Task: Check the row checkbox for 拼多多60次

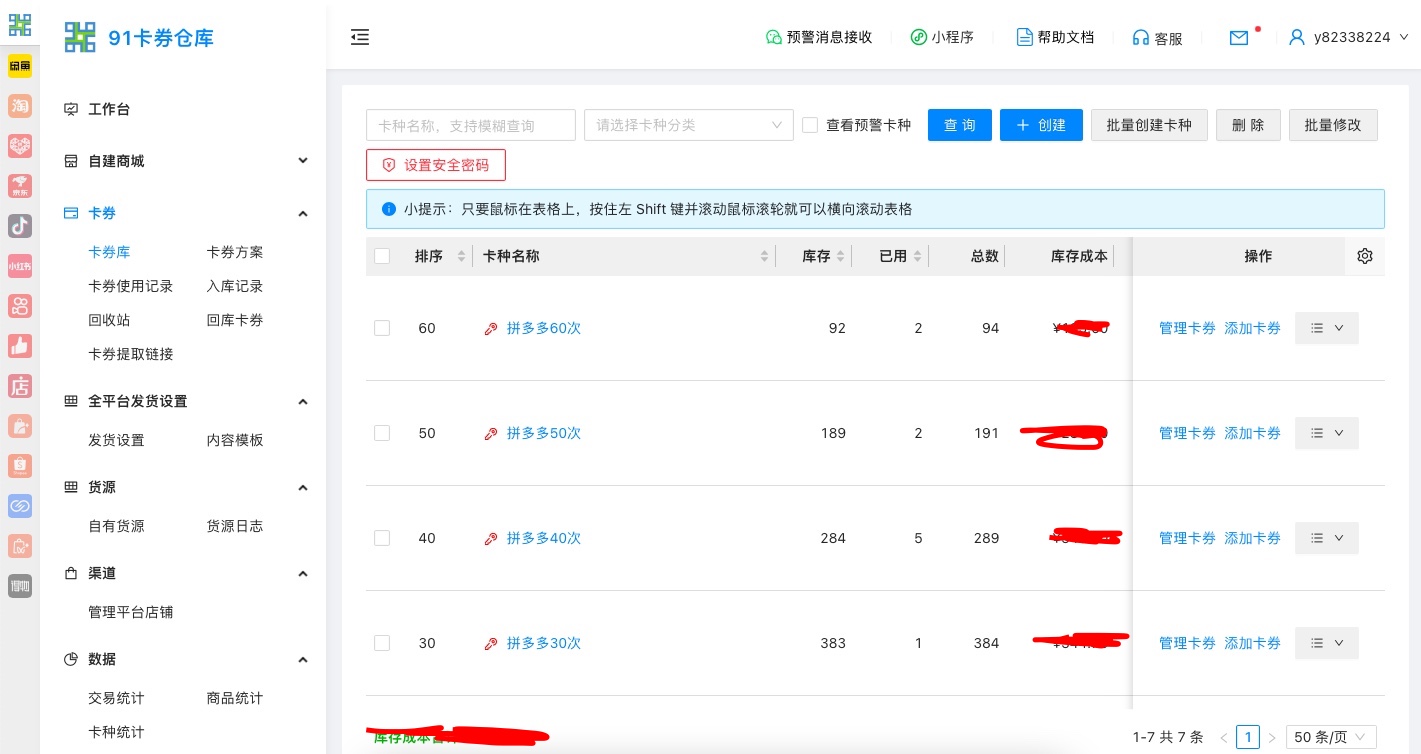Action: pyautogui.click(x=382, y=328)
